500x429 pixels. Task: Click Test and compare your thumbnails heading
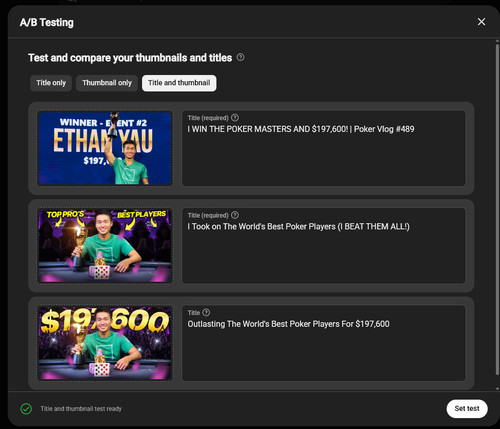click(x=130, y=58)
